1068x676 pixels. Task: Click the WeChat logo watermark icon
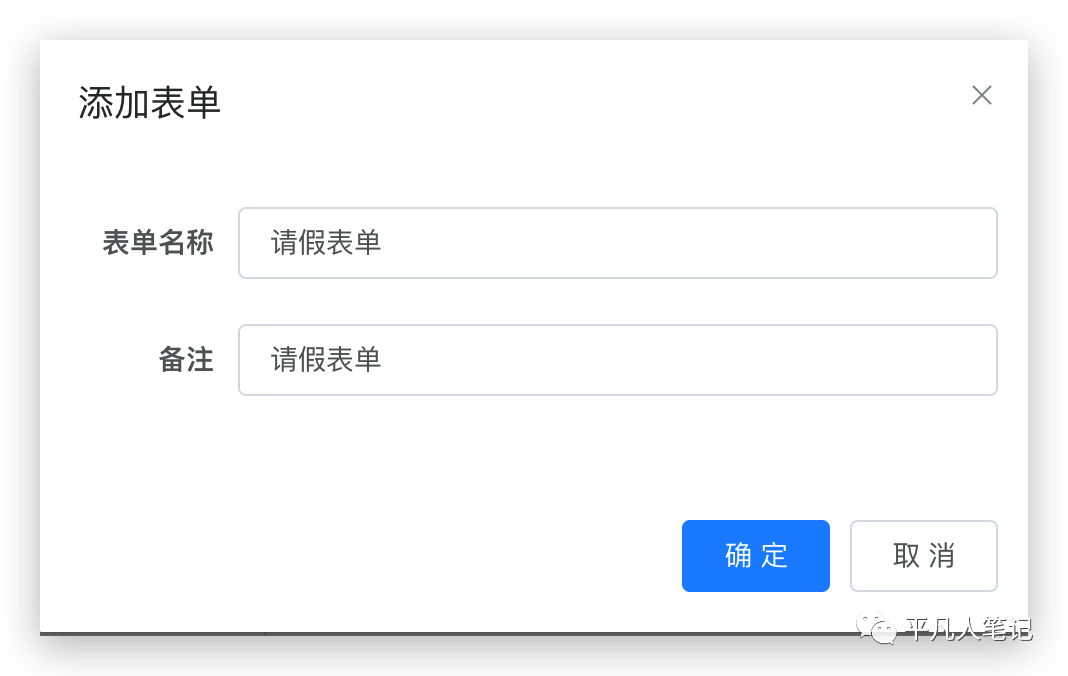(x=876, y=628)
